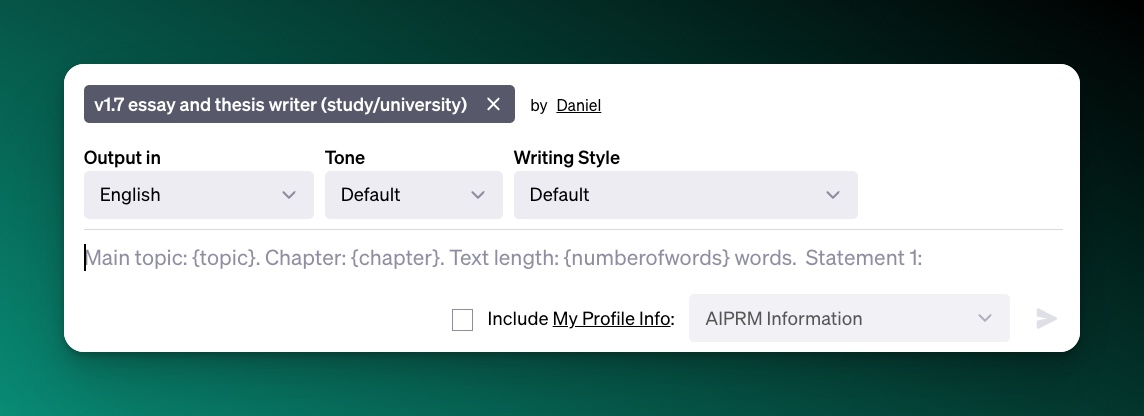
Task: Click the Writing Style dropdown chevron arrow
Action: (833, 195)
